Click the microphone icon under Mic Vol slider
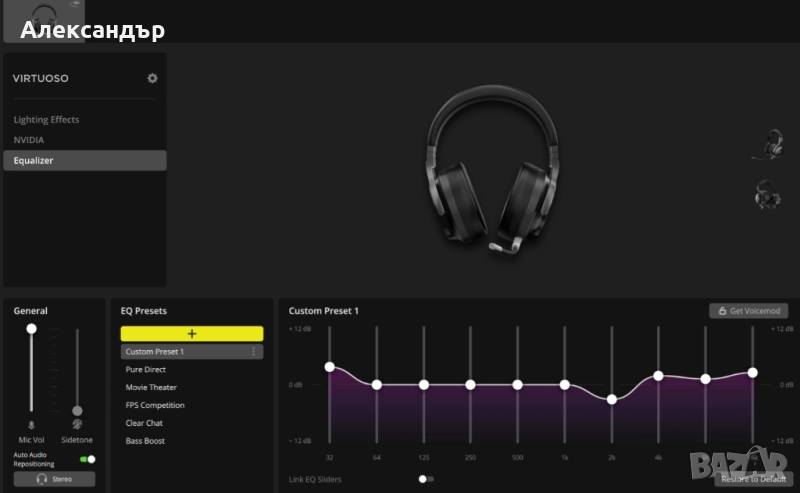 pyautogui.click(x=31, y=424)
